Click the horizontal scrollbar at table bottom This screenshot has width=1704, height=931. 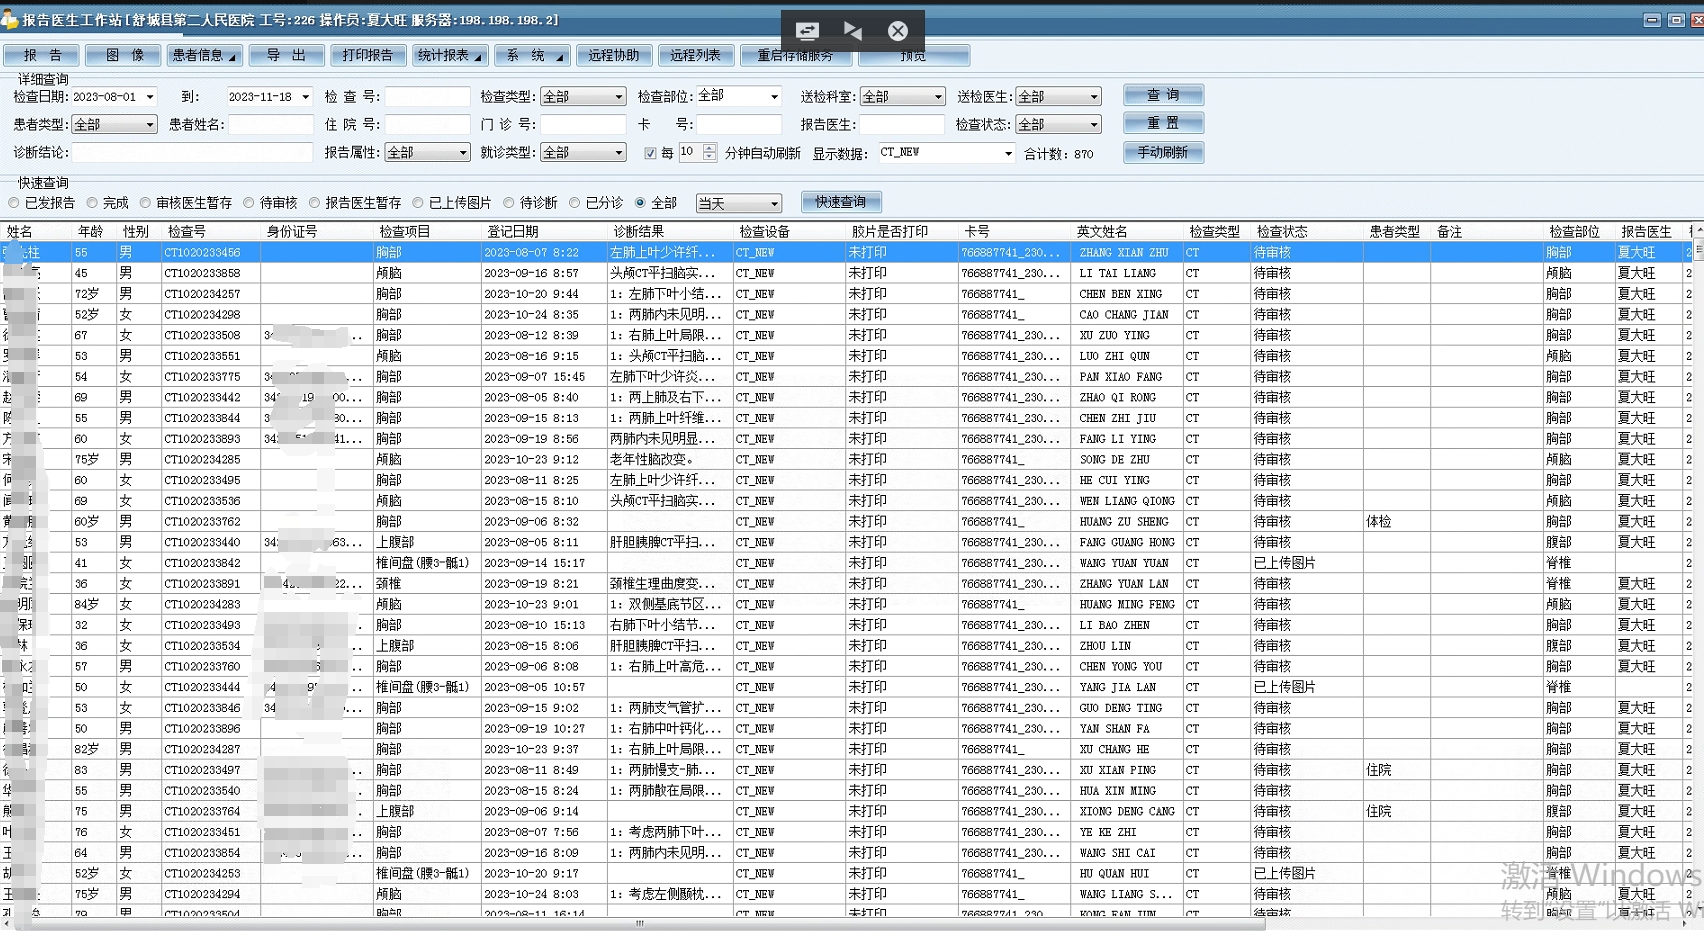click(x=640, y=924)
